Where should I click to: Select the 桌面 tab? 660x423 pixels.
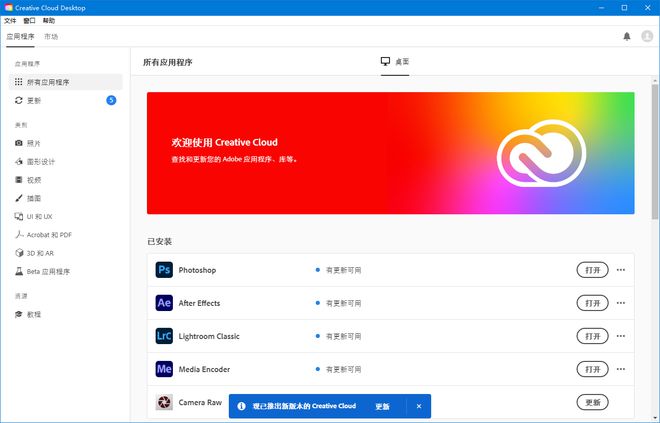coord(395,62)
